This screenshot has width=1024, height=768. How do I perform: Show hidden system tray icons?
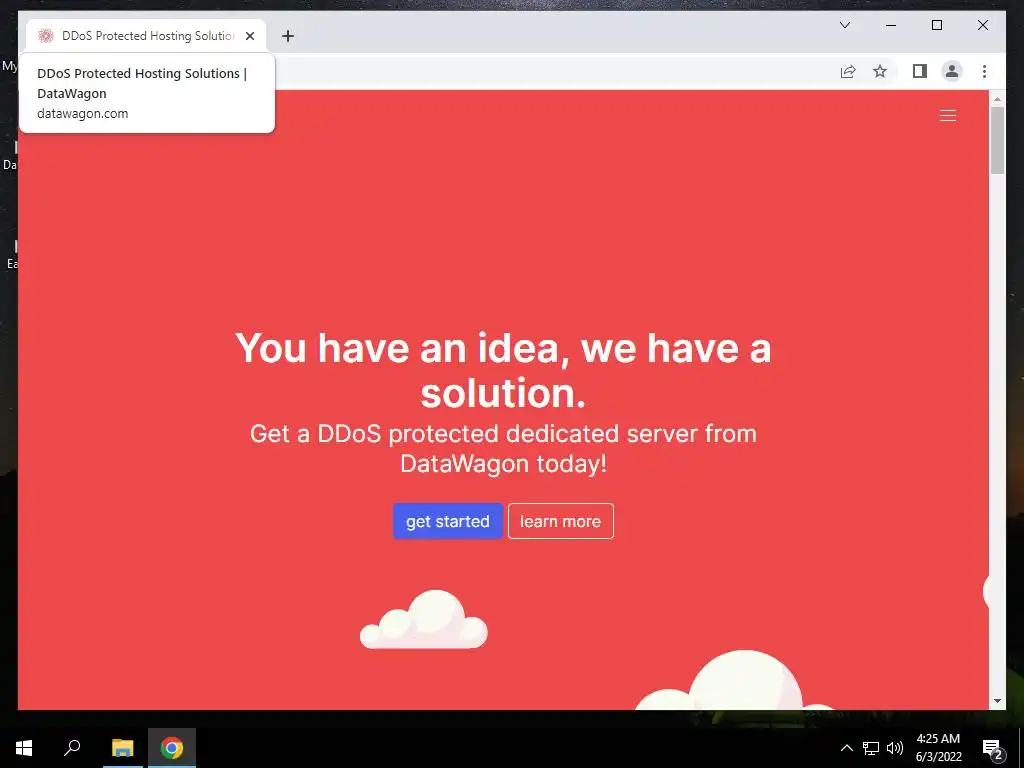(846, 748)
